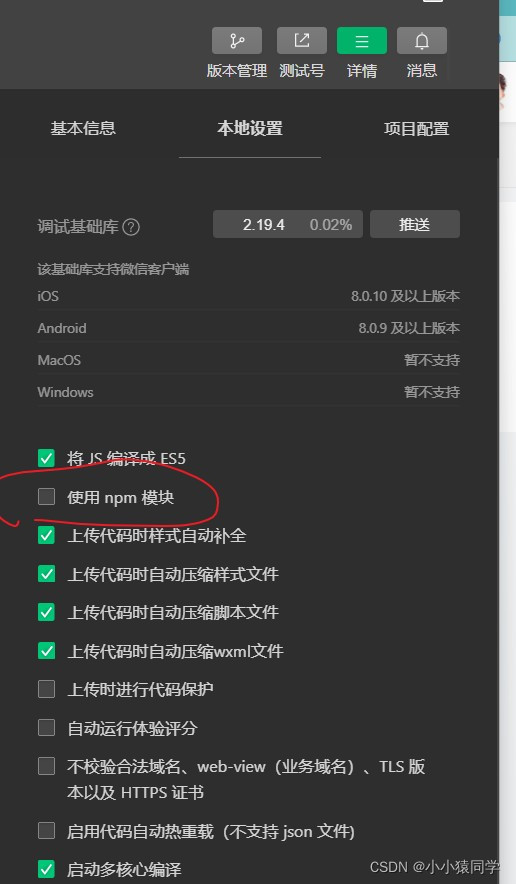Click the help icon beside 调试基础库
Image resolution: width=516 pixels, height=884 pixels.
point(131,227)
